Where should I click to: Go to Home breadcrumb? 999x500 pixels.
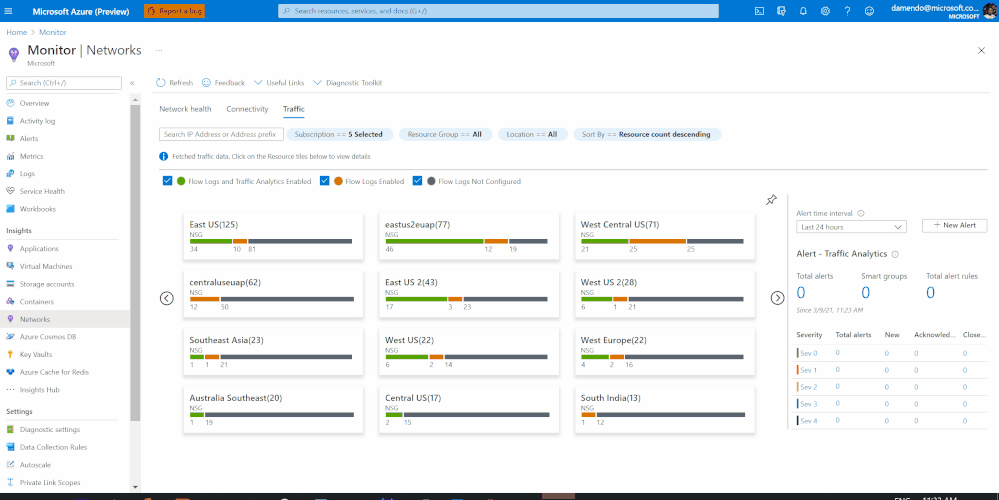pyautogui.click(x=17, y=32)
